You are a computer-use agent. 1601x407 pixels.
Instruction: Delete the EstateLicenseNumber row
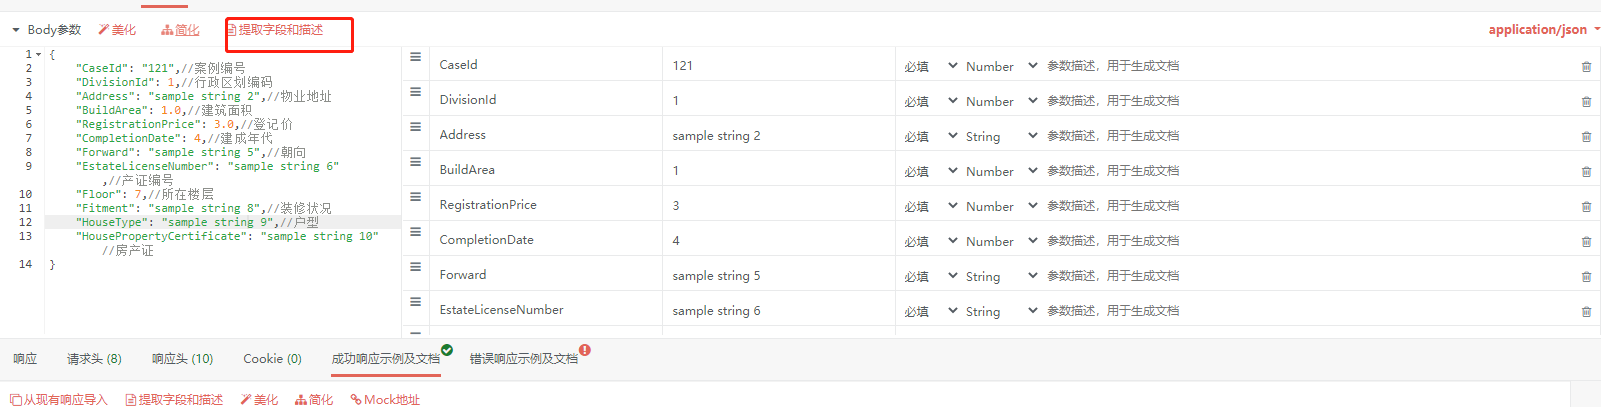pos(1586,312)
